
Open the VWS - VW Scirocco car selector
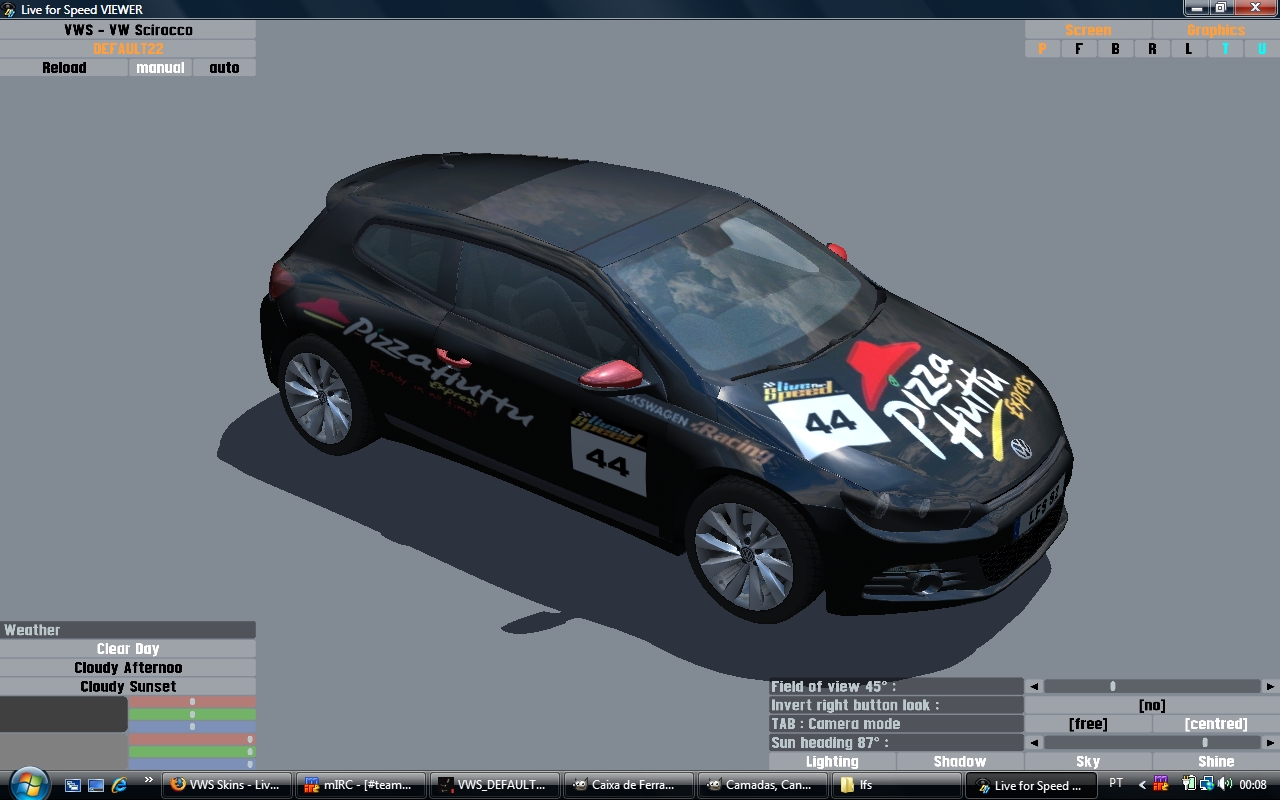click(x=128, y=30)
